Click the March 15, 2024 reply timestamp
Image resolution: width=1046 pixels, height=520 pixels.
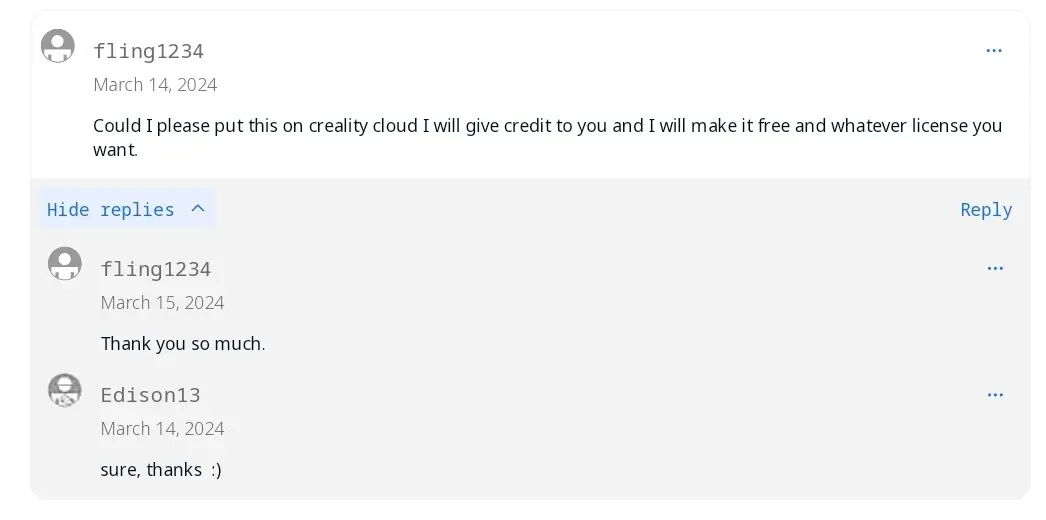(x=163, y=303)
